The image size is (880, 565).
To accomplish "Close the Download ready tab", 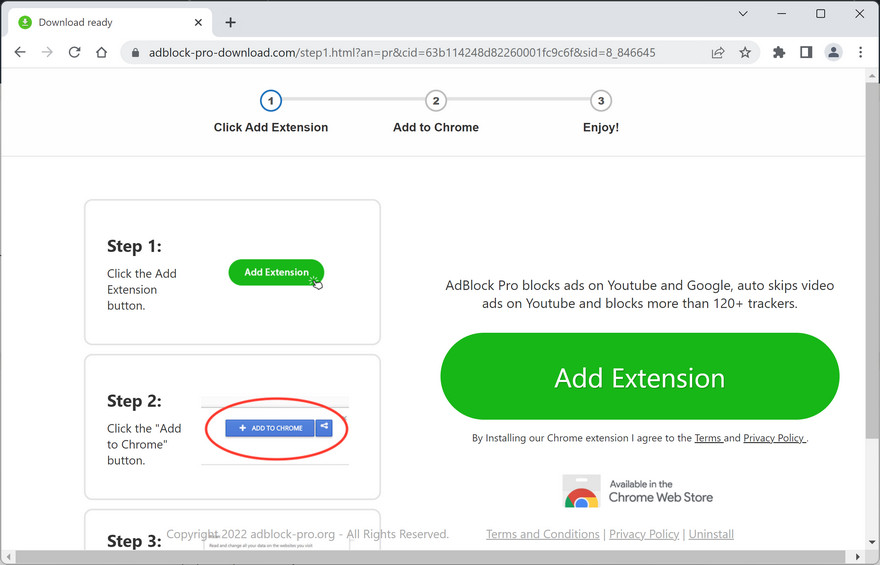I will (199, 22).
